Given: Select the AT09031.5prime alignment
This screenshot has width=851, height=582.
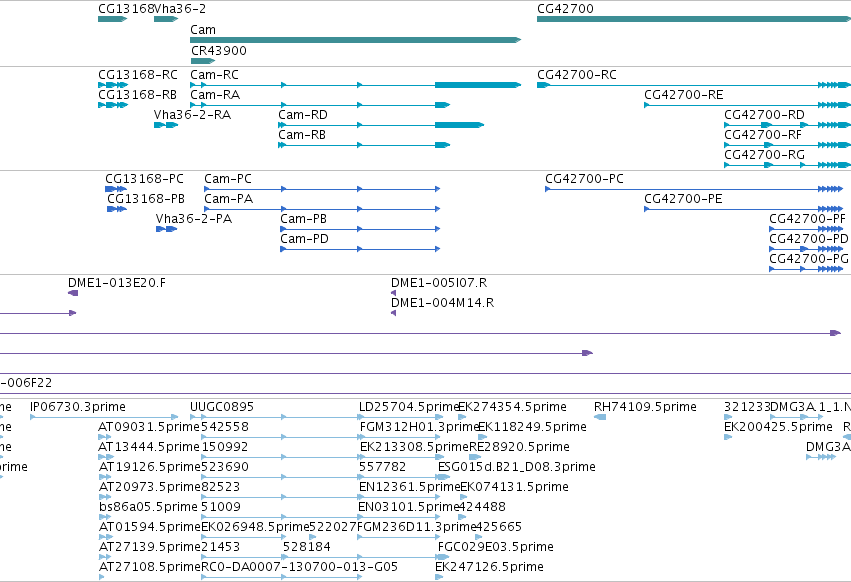Looking at the screenshot, I should point(105,437).
